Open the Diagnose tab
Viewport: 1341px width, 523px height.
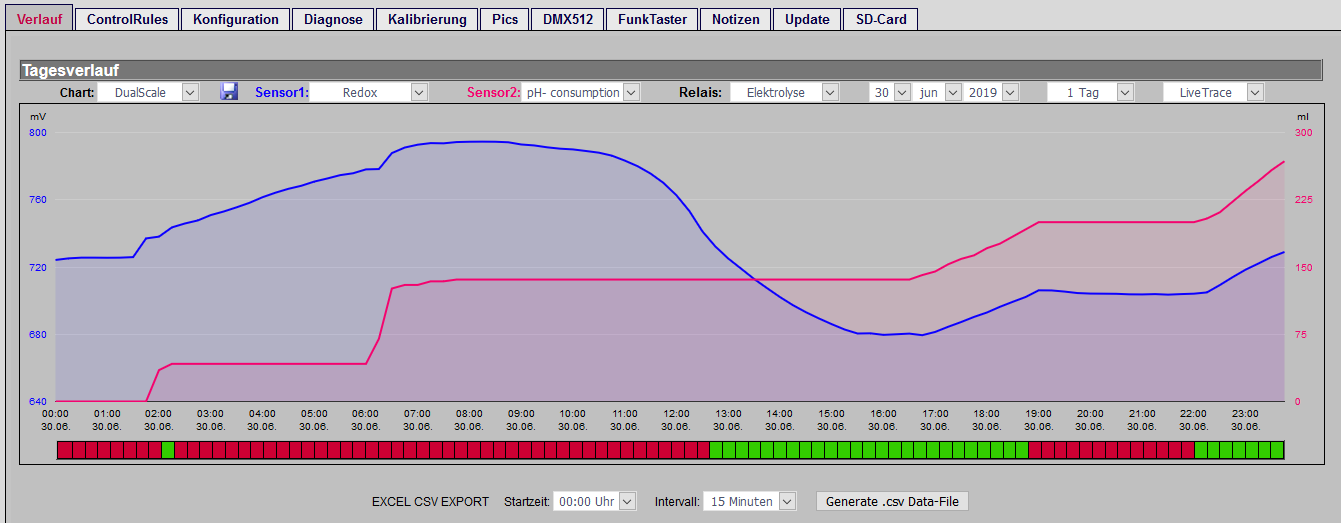click(x=334, y=19)
